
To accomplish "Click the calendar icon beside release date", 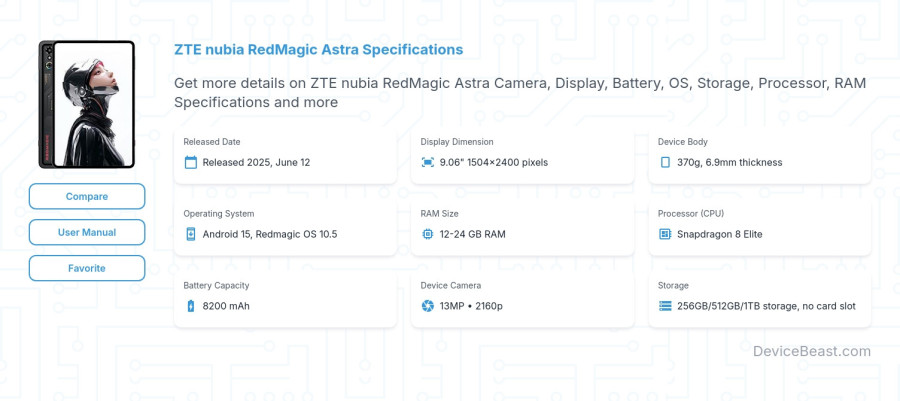I will pos(191,162).
